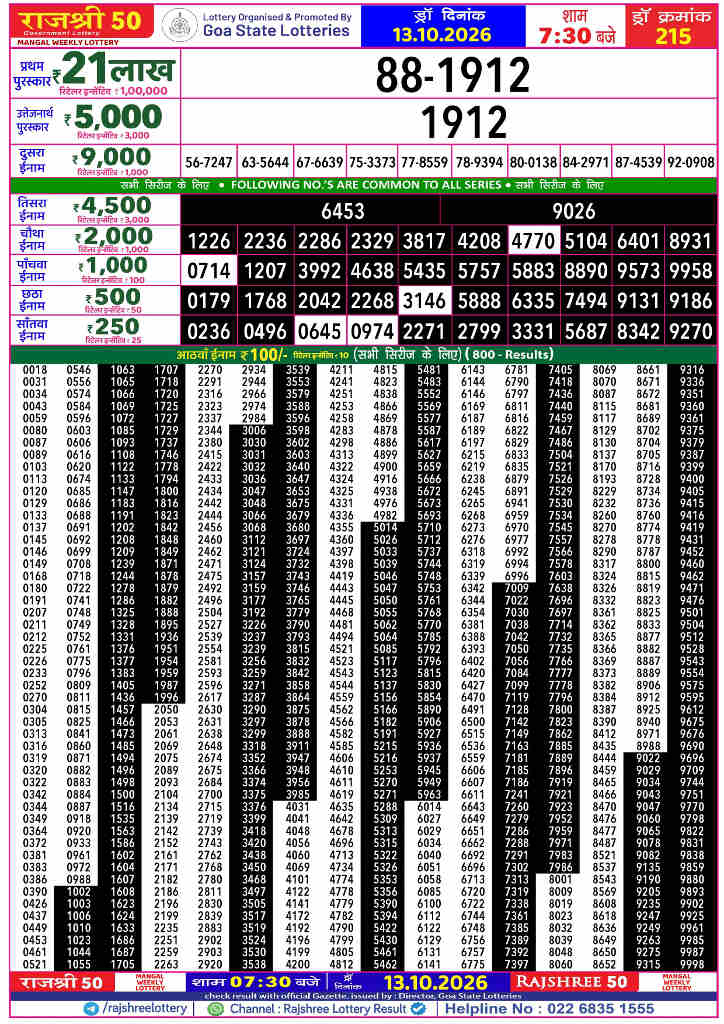Click the 'FOLLOWING NO.'S ARE COMMON TO ALL SERIES' banner
Image resolution: width=724 pixels, height=1024 pixels.
[x=366, y=185]
